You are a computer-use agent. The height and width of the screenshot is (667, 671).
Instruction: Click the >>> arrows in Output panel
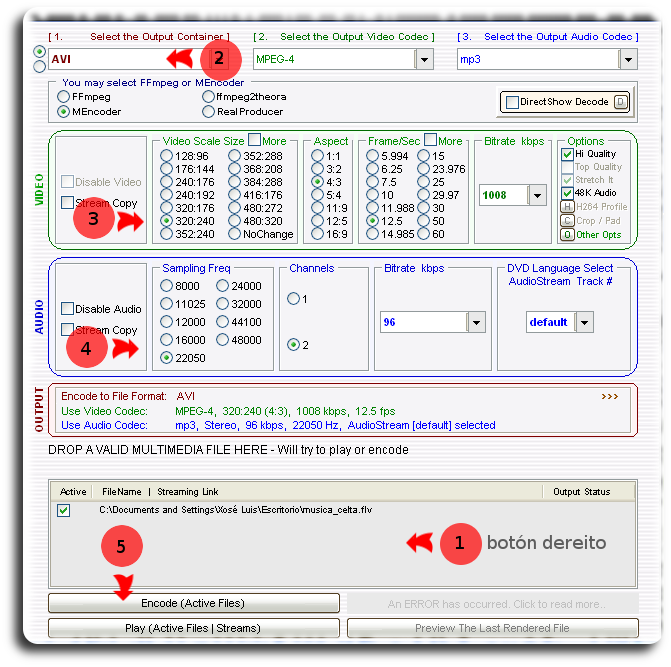click(x=610, y=396)
